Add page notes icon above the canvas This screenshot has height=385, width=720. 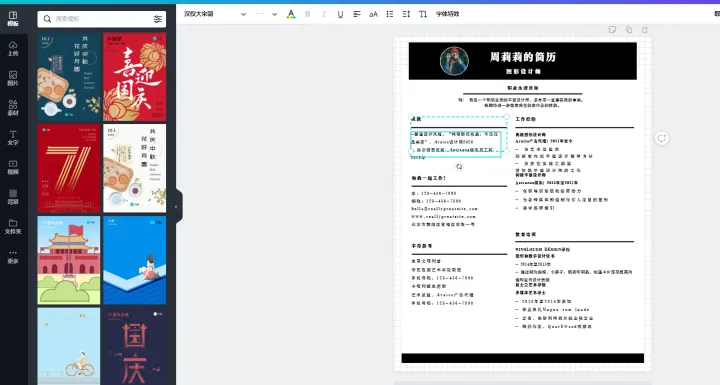coord(612,30)
